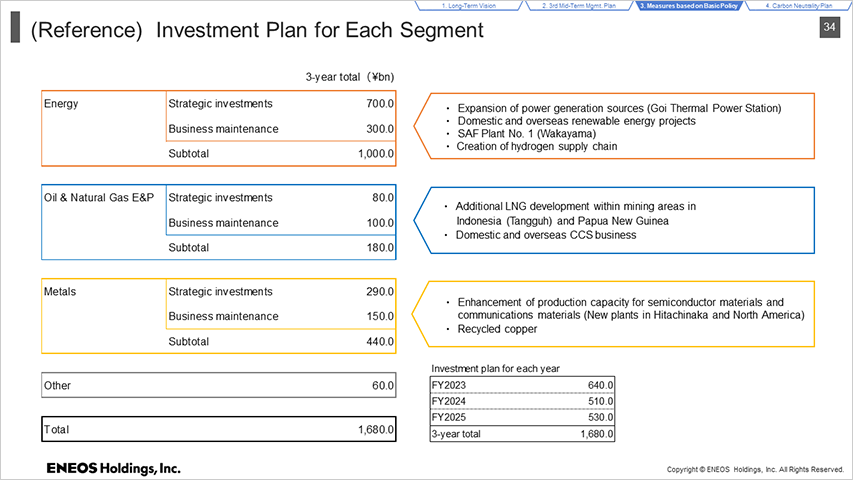Select the Total value 1,680.0 in main table
Image resolution: width=853 pixels, height=480 pixels.
click(376, 429)
